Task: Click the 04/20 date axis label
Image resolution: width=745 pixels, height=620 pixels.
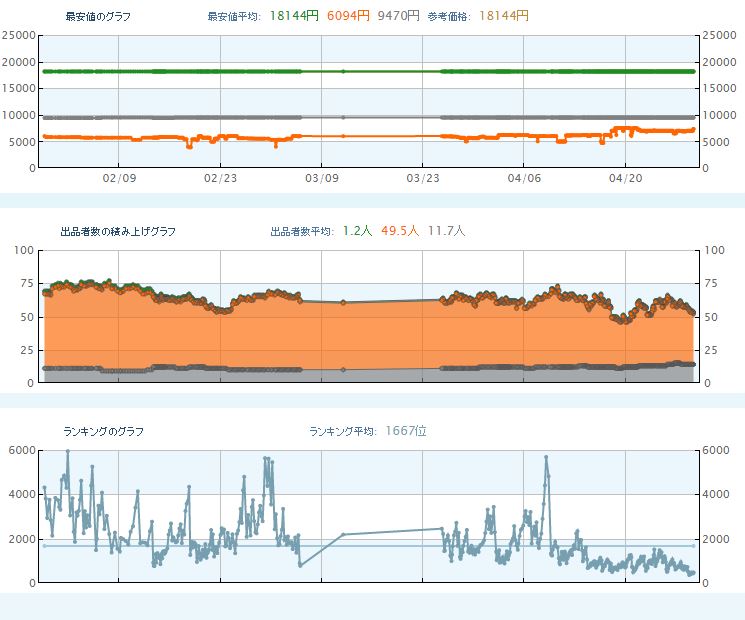Action: point(625,178)
